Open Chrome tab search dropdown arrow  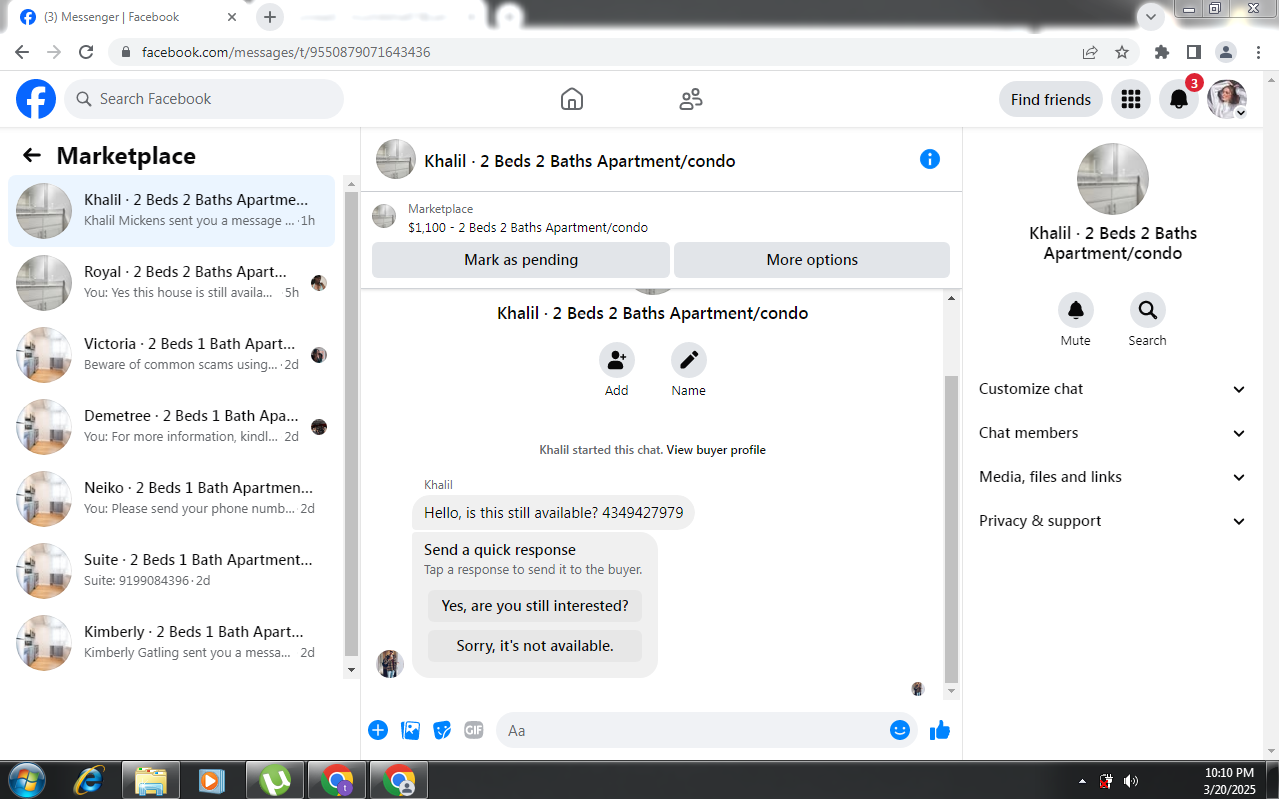[1151, 16]
